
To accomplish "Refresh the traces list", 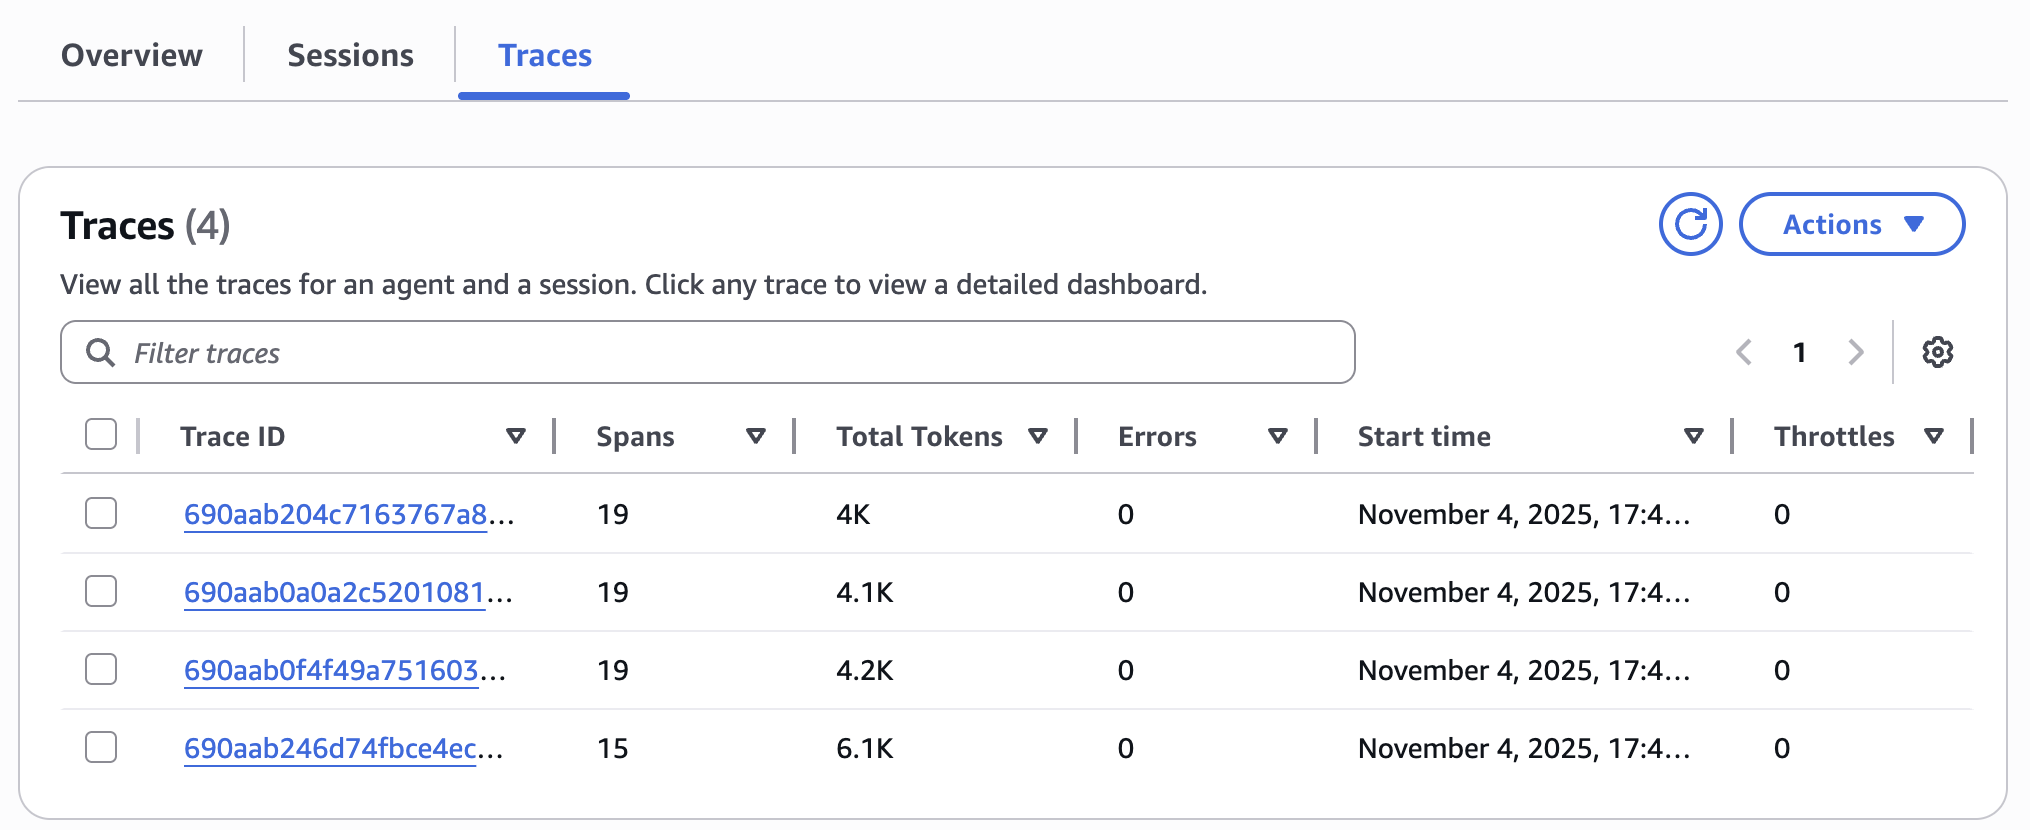I will pos(1690,224).
